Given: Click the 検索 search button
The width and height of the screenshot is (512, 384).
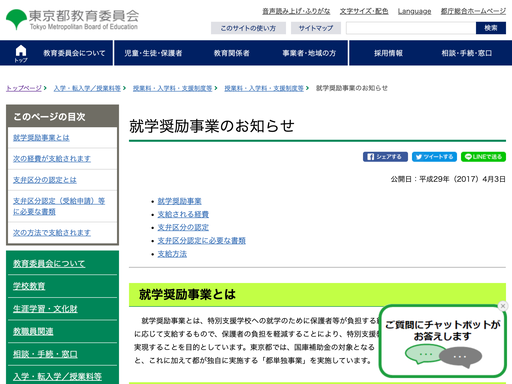Looking at the screenshot, I should click(491, 28).
